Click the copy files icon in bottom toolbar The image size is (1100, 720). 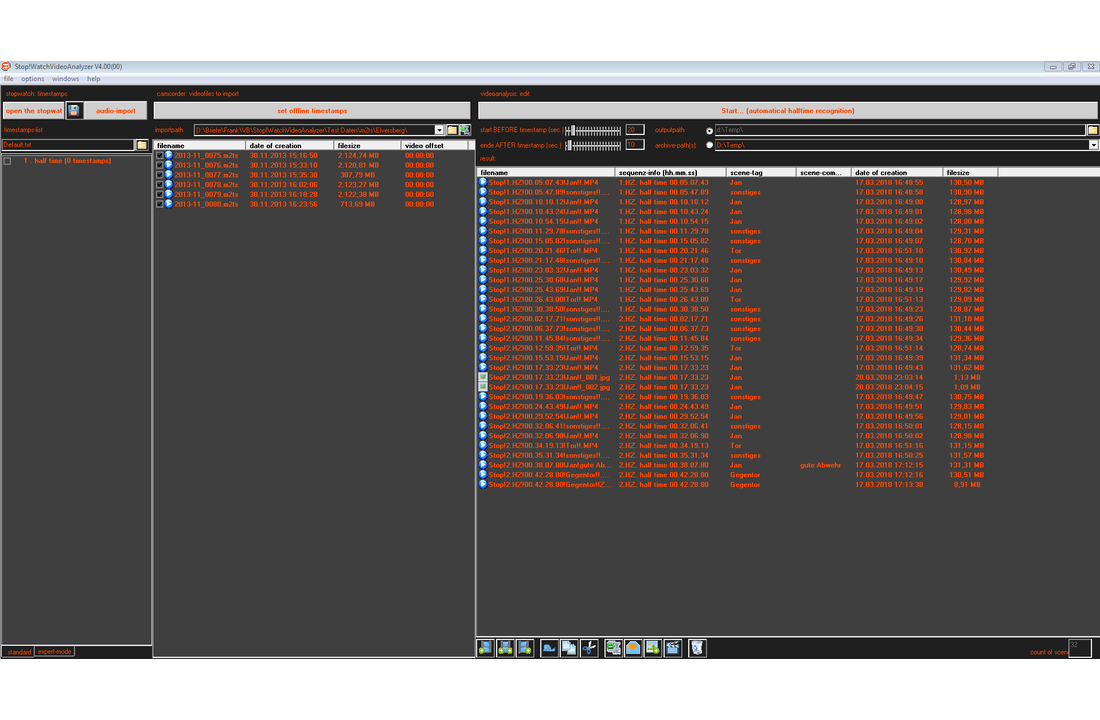pos(569,648)
